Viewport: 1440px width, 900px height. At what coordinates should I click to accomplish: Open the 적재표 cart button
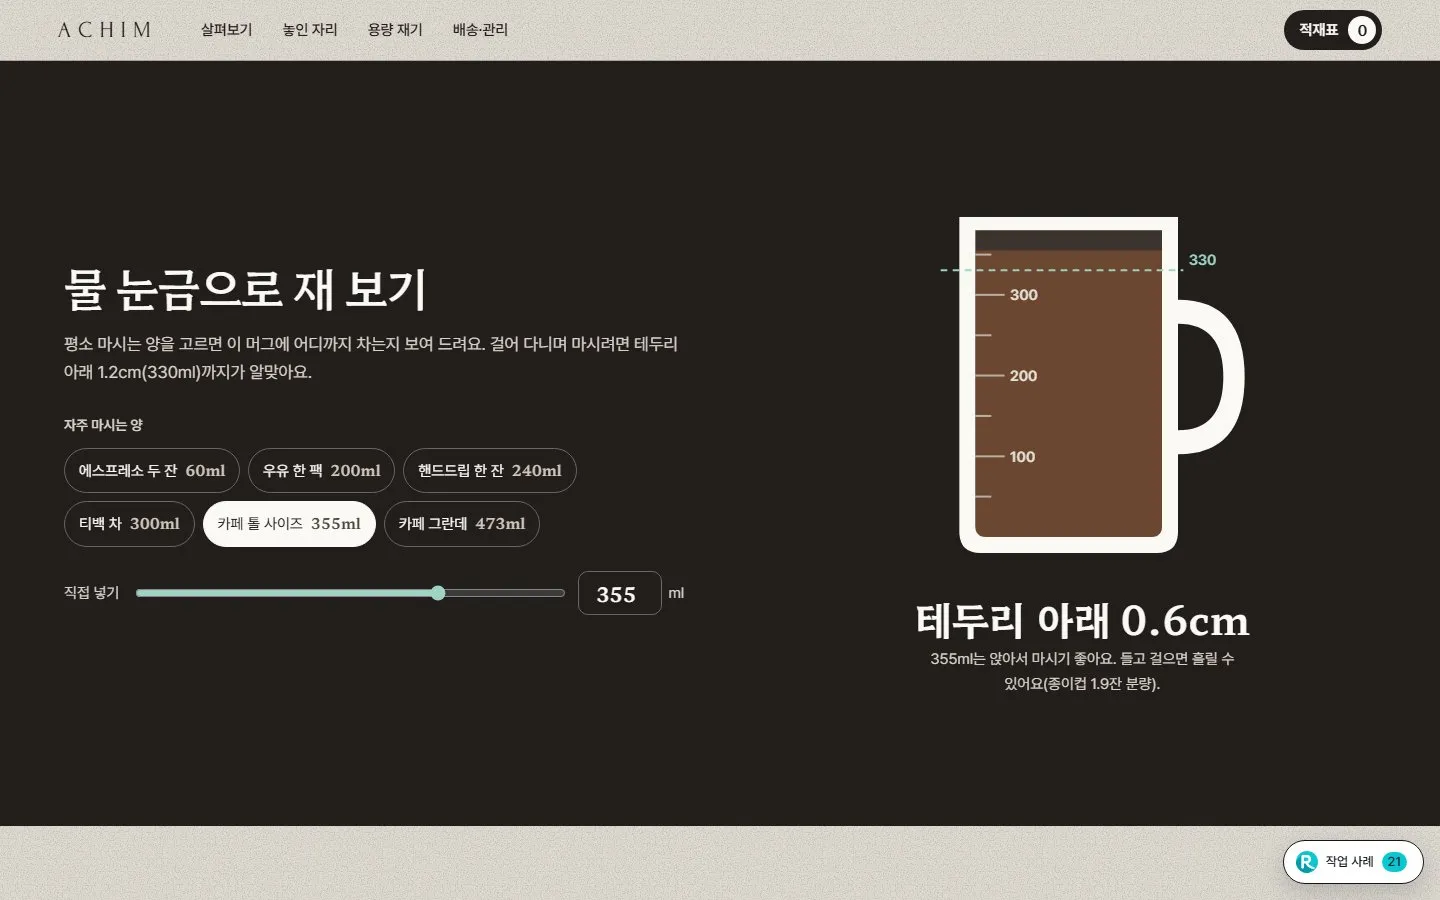coord(1332,30)
